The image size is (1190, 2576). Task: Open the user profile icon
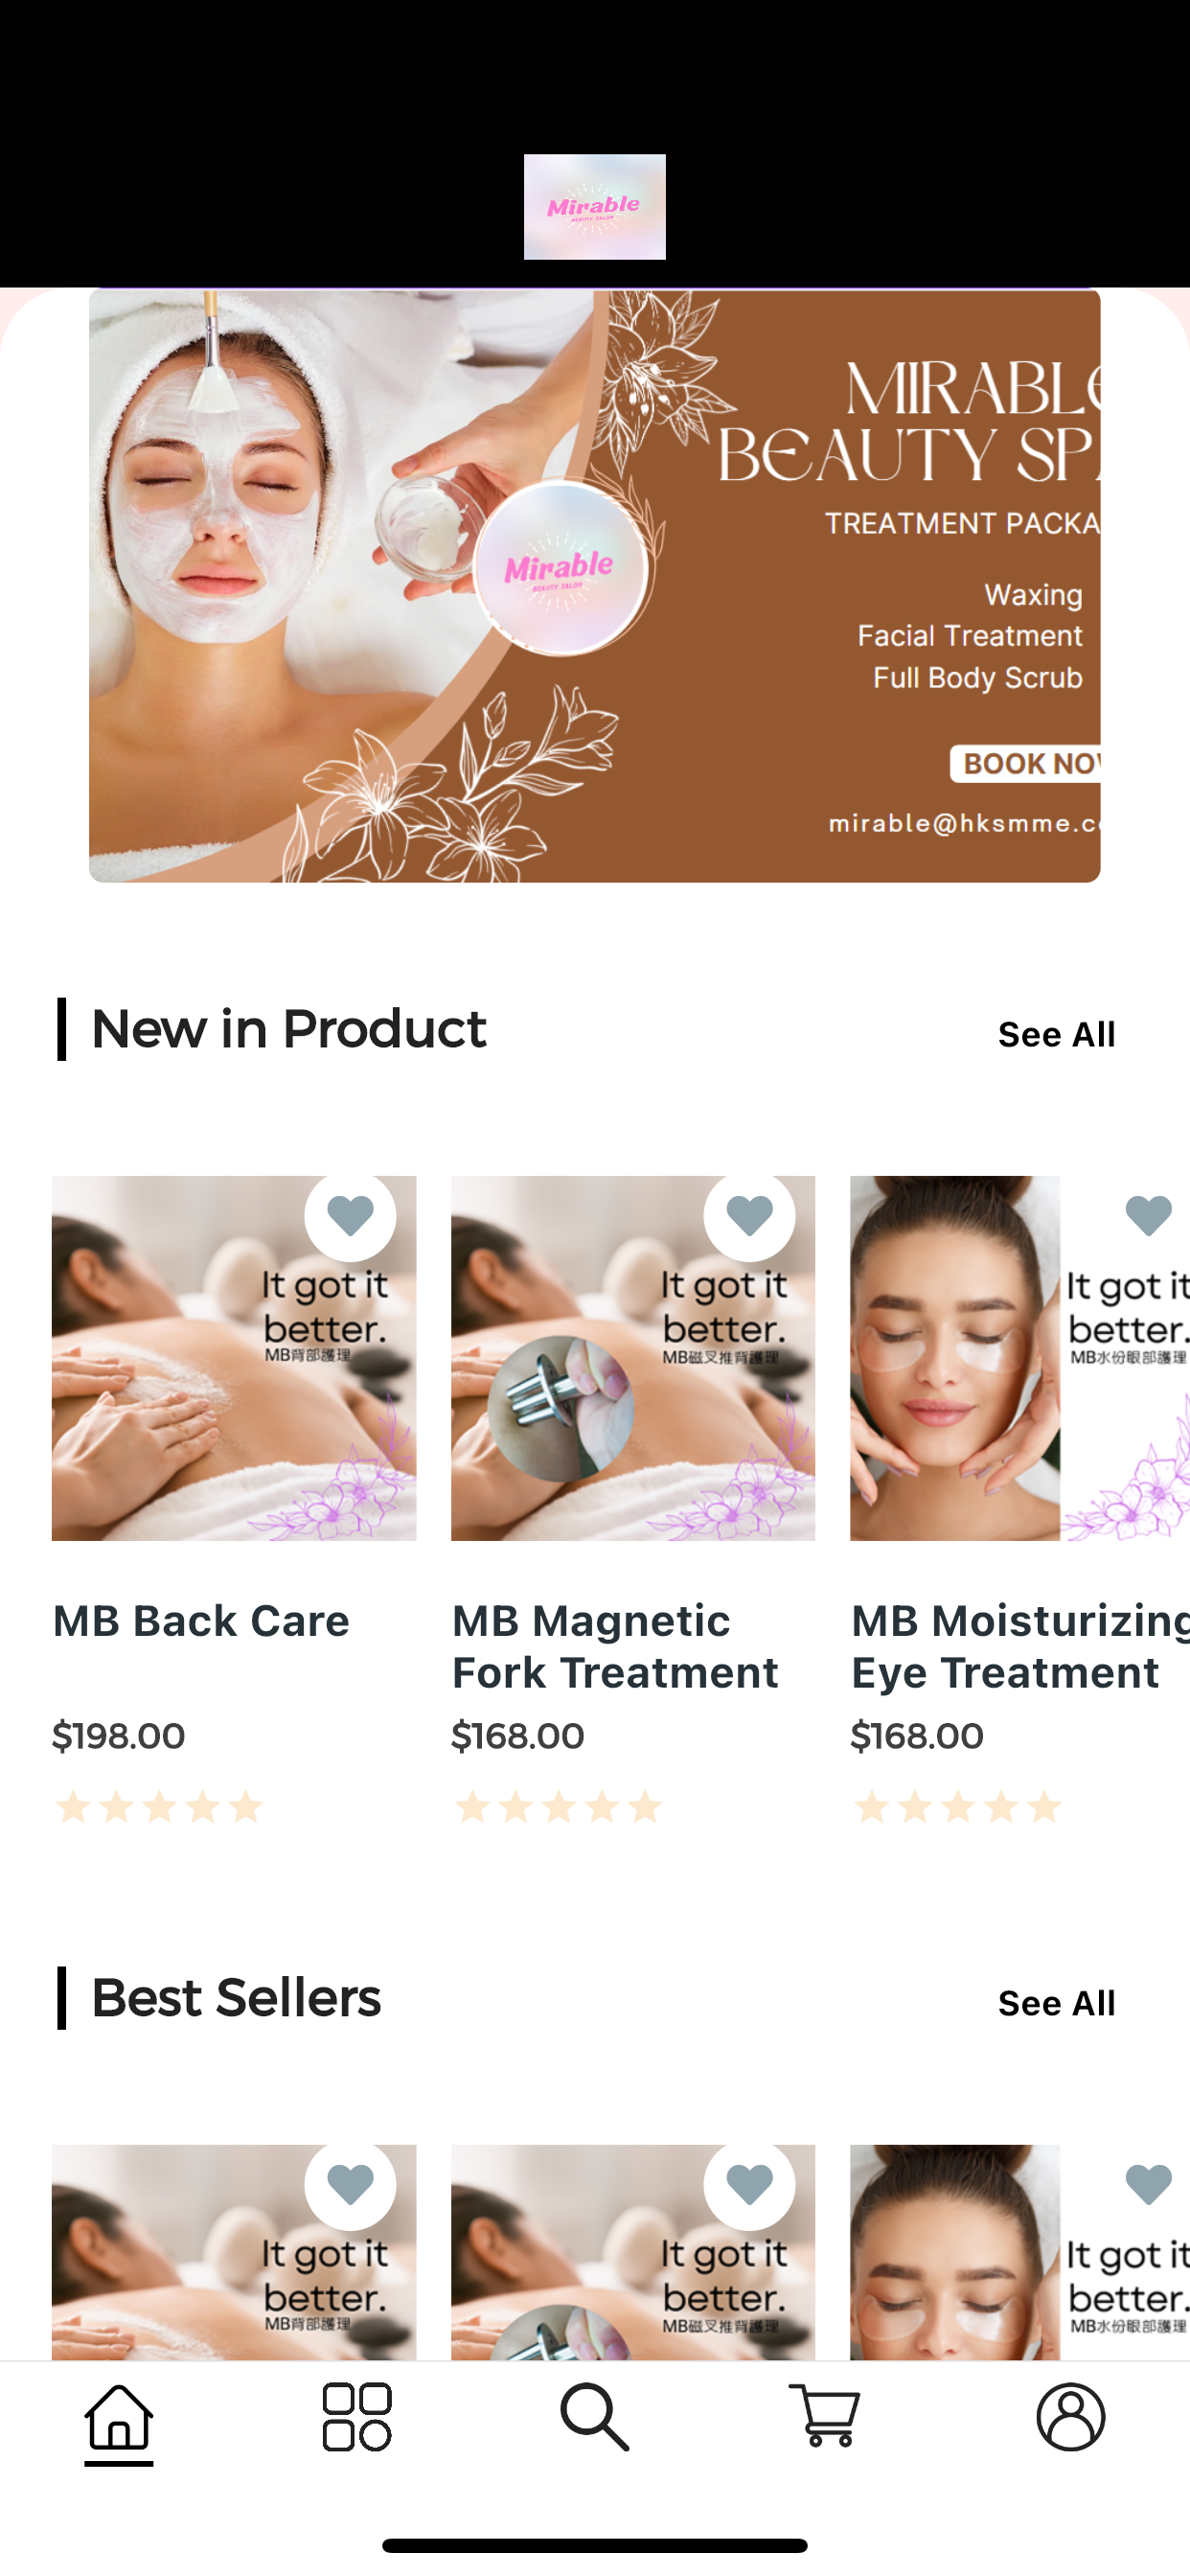[x=1071, y=2418]
